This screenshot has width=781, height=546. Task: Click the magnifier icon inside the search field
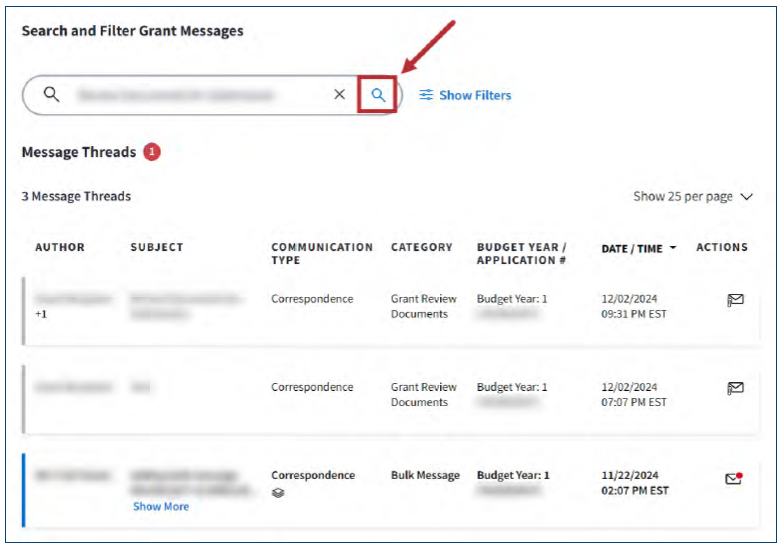(51, 95)
